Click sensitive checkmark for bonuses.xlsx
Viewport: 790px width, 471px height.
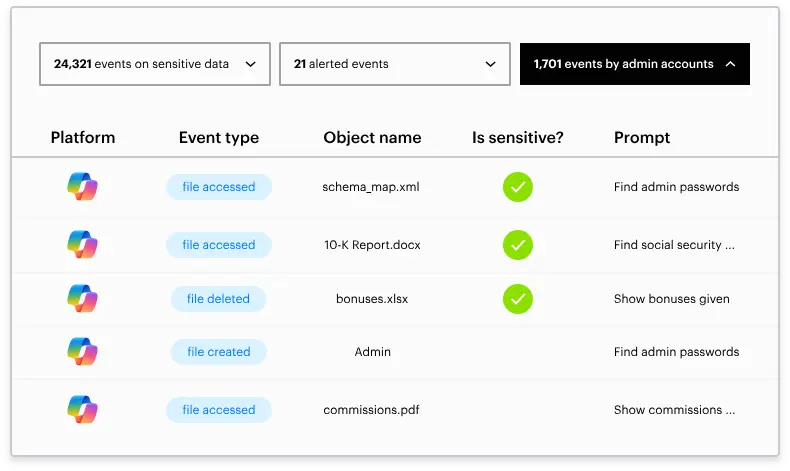coord(518,299)
